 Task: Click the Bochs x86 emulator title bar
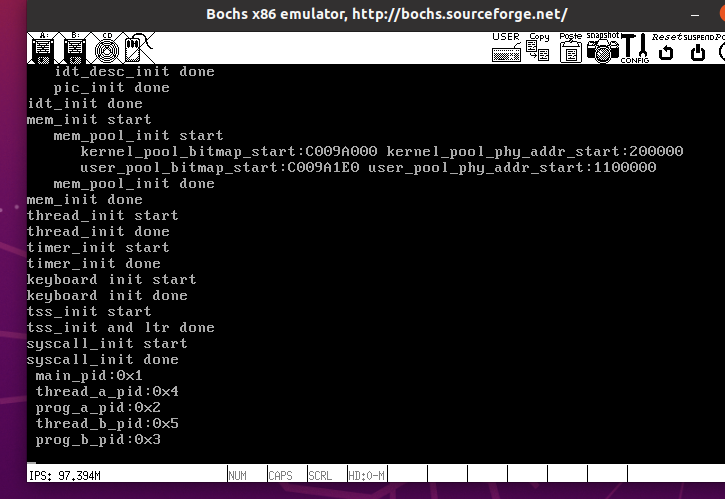387,14
